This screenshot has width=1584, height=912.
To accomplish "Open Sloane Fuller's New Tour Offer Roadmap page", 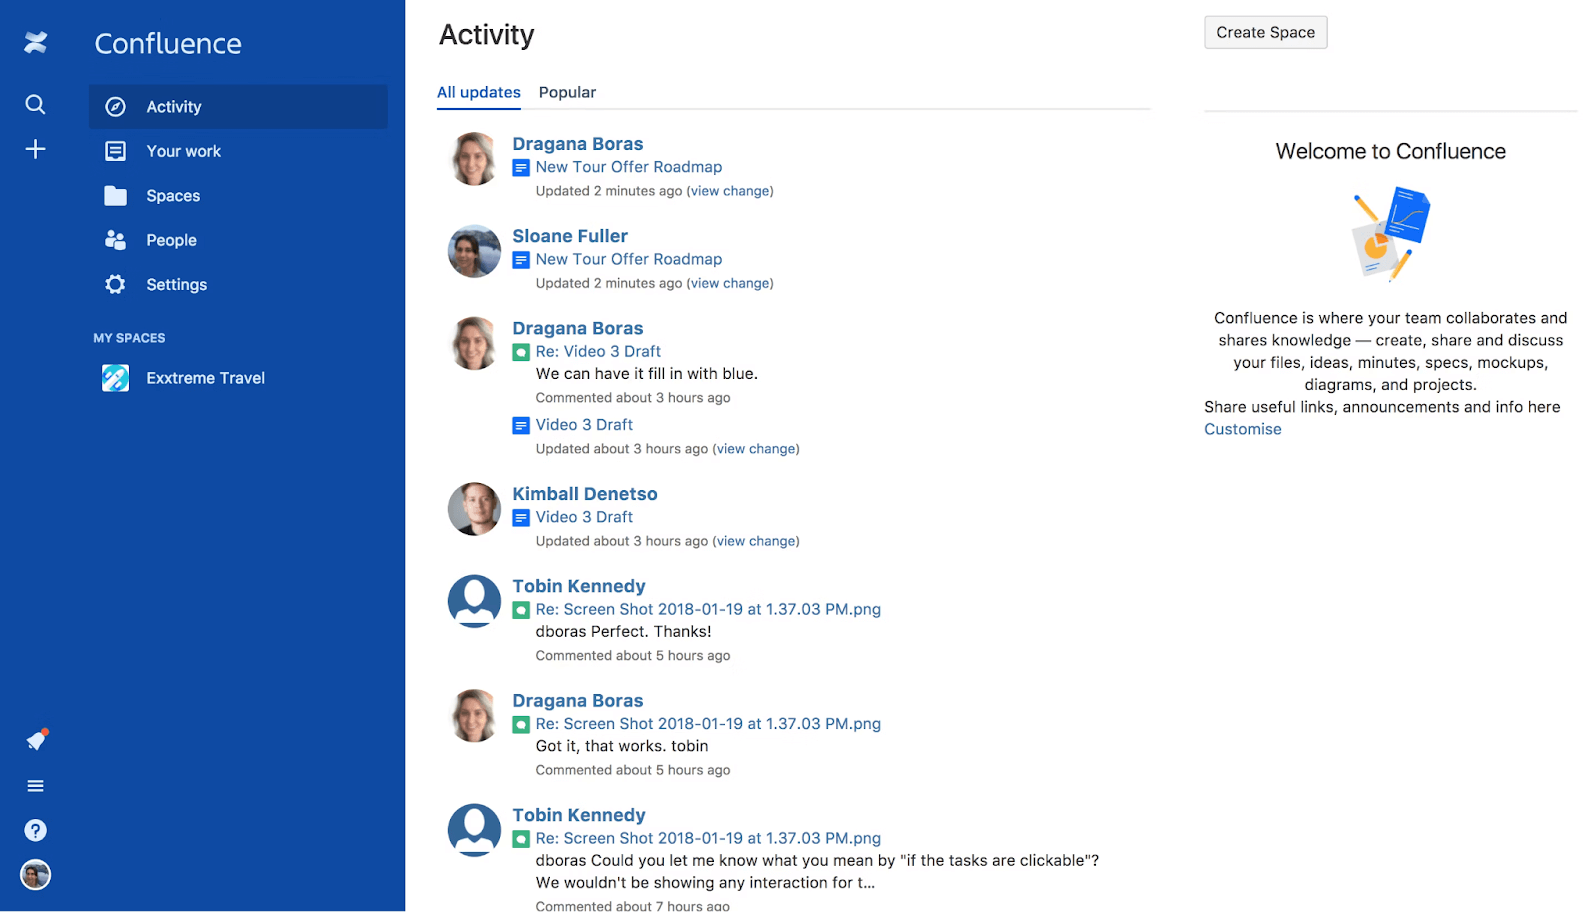I will click(629, 259).
